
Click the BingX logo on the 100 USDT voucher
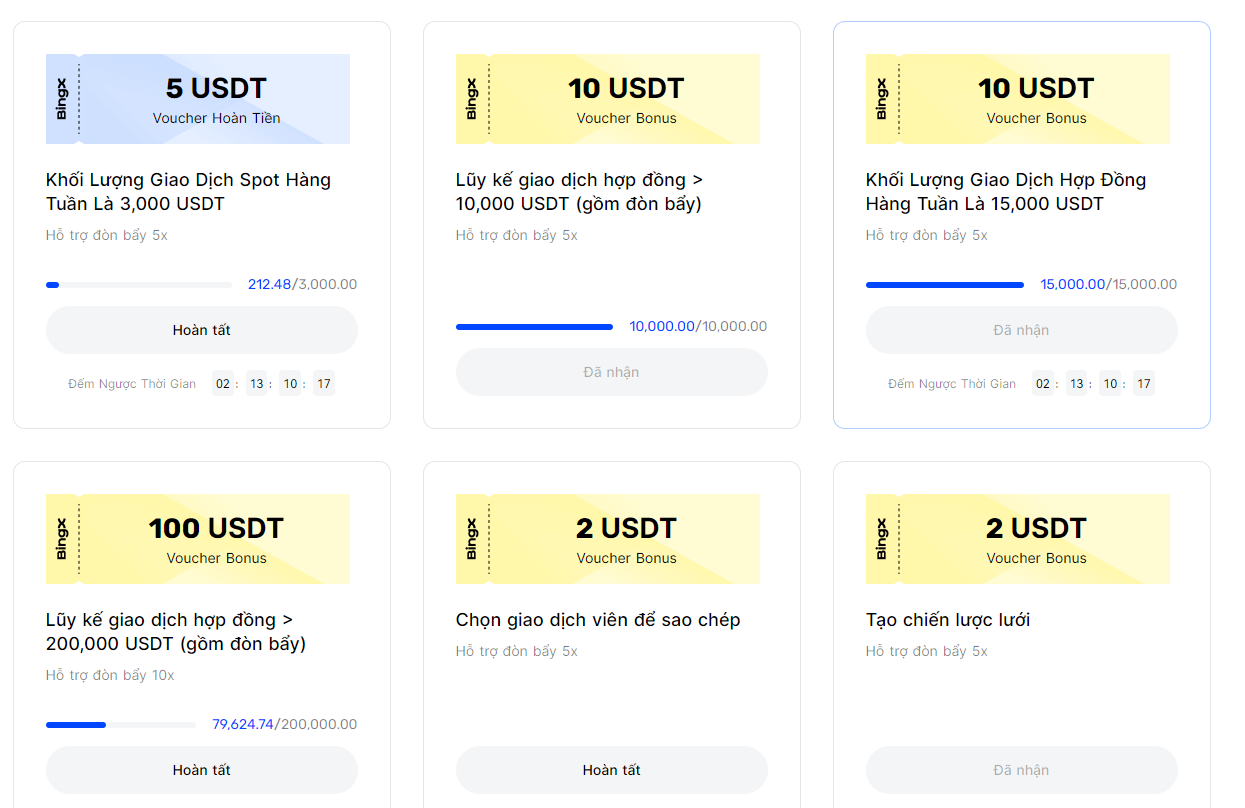click(x=62, y=539)
